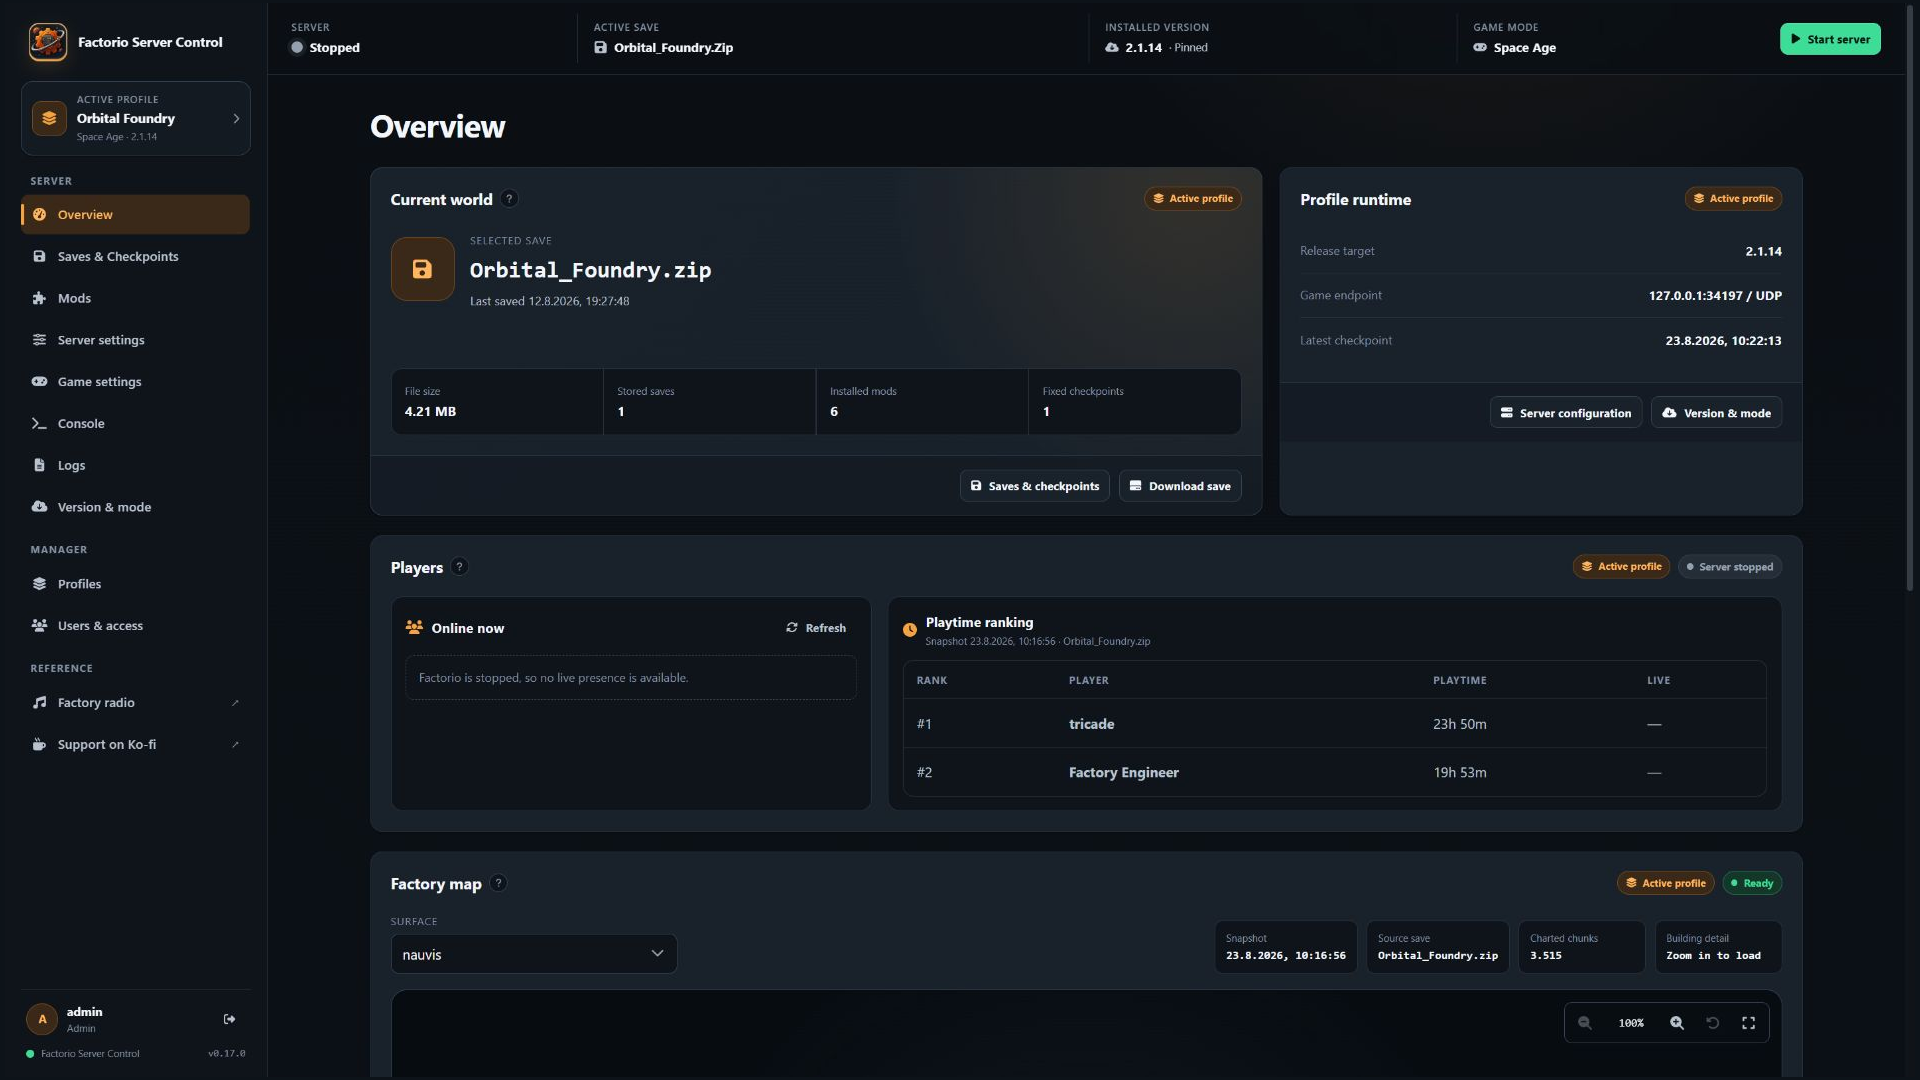Screen dimensions: 1920x1080
Task: Reset the factory map view
Action: (x=1713, y=1023)
